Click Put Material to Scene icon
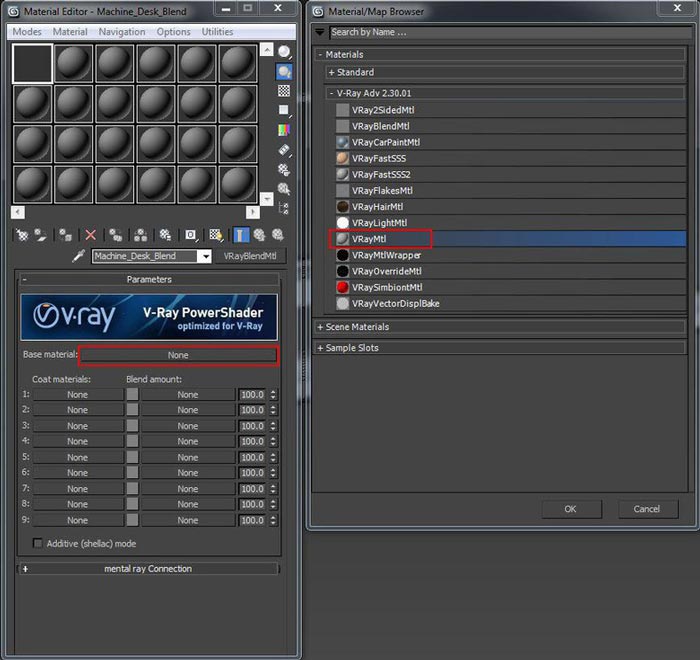Screen dimensions: 700x660 tap(41, 235)
